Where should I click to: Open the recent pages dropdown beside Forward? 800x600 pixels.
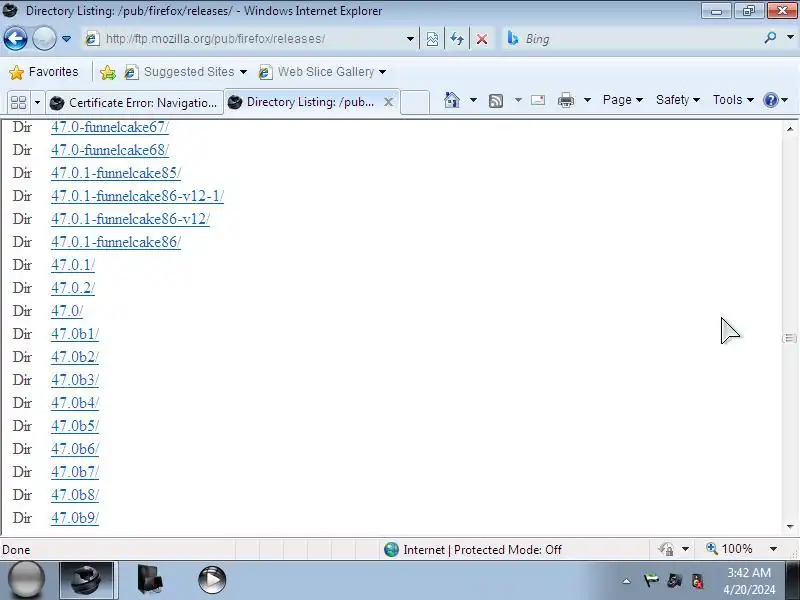point(66,39)
